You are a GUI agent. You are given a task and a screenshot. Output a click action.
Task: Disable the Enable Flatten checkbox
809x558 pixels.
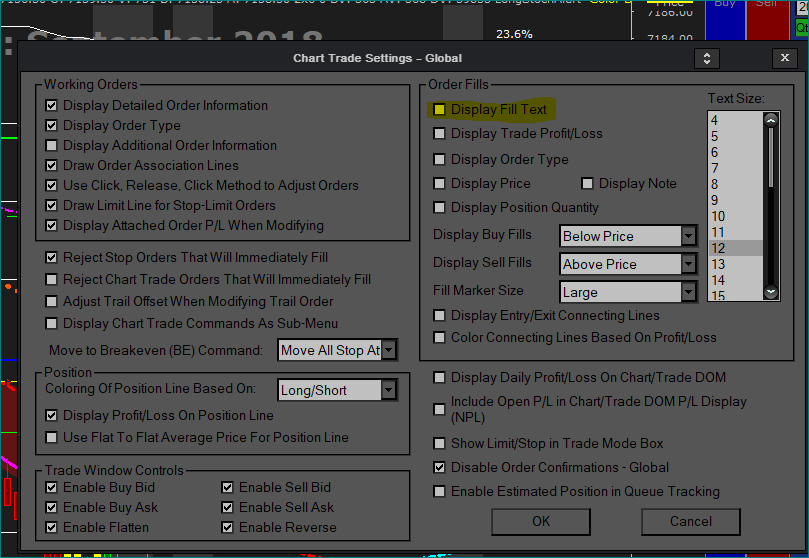coord(52,527)
